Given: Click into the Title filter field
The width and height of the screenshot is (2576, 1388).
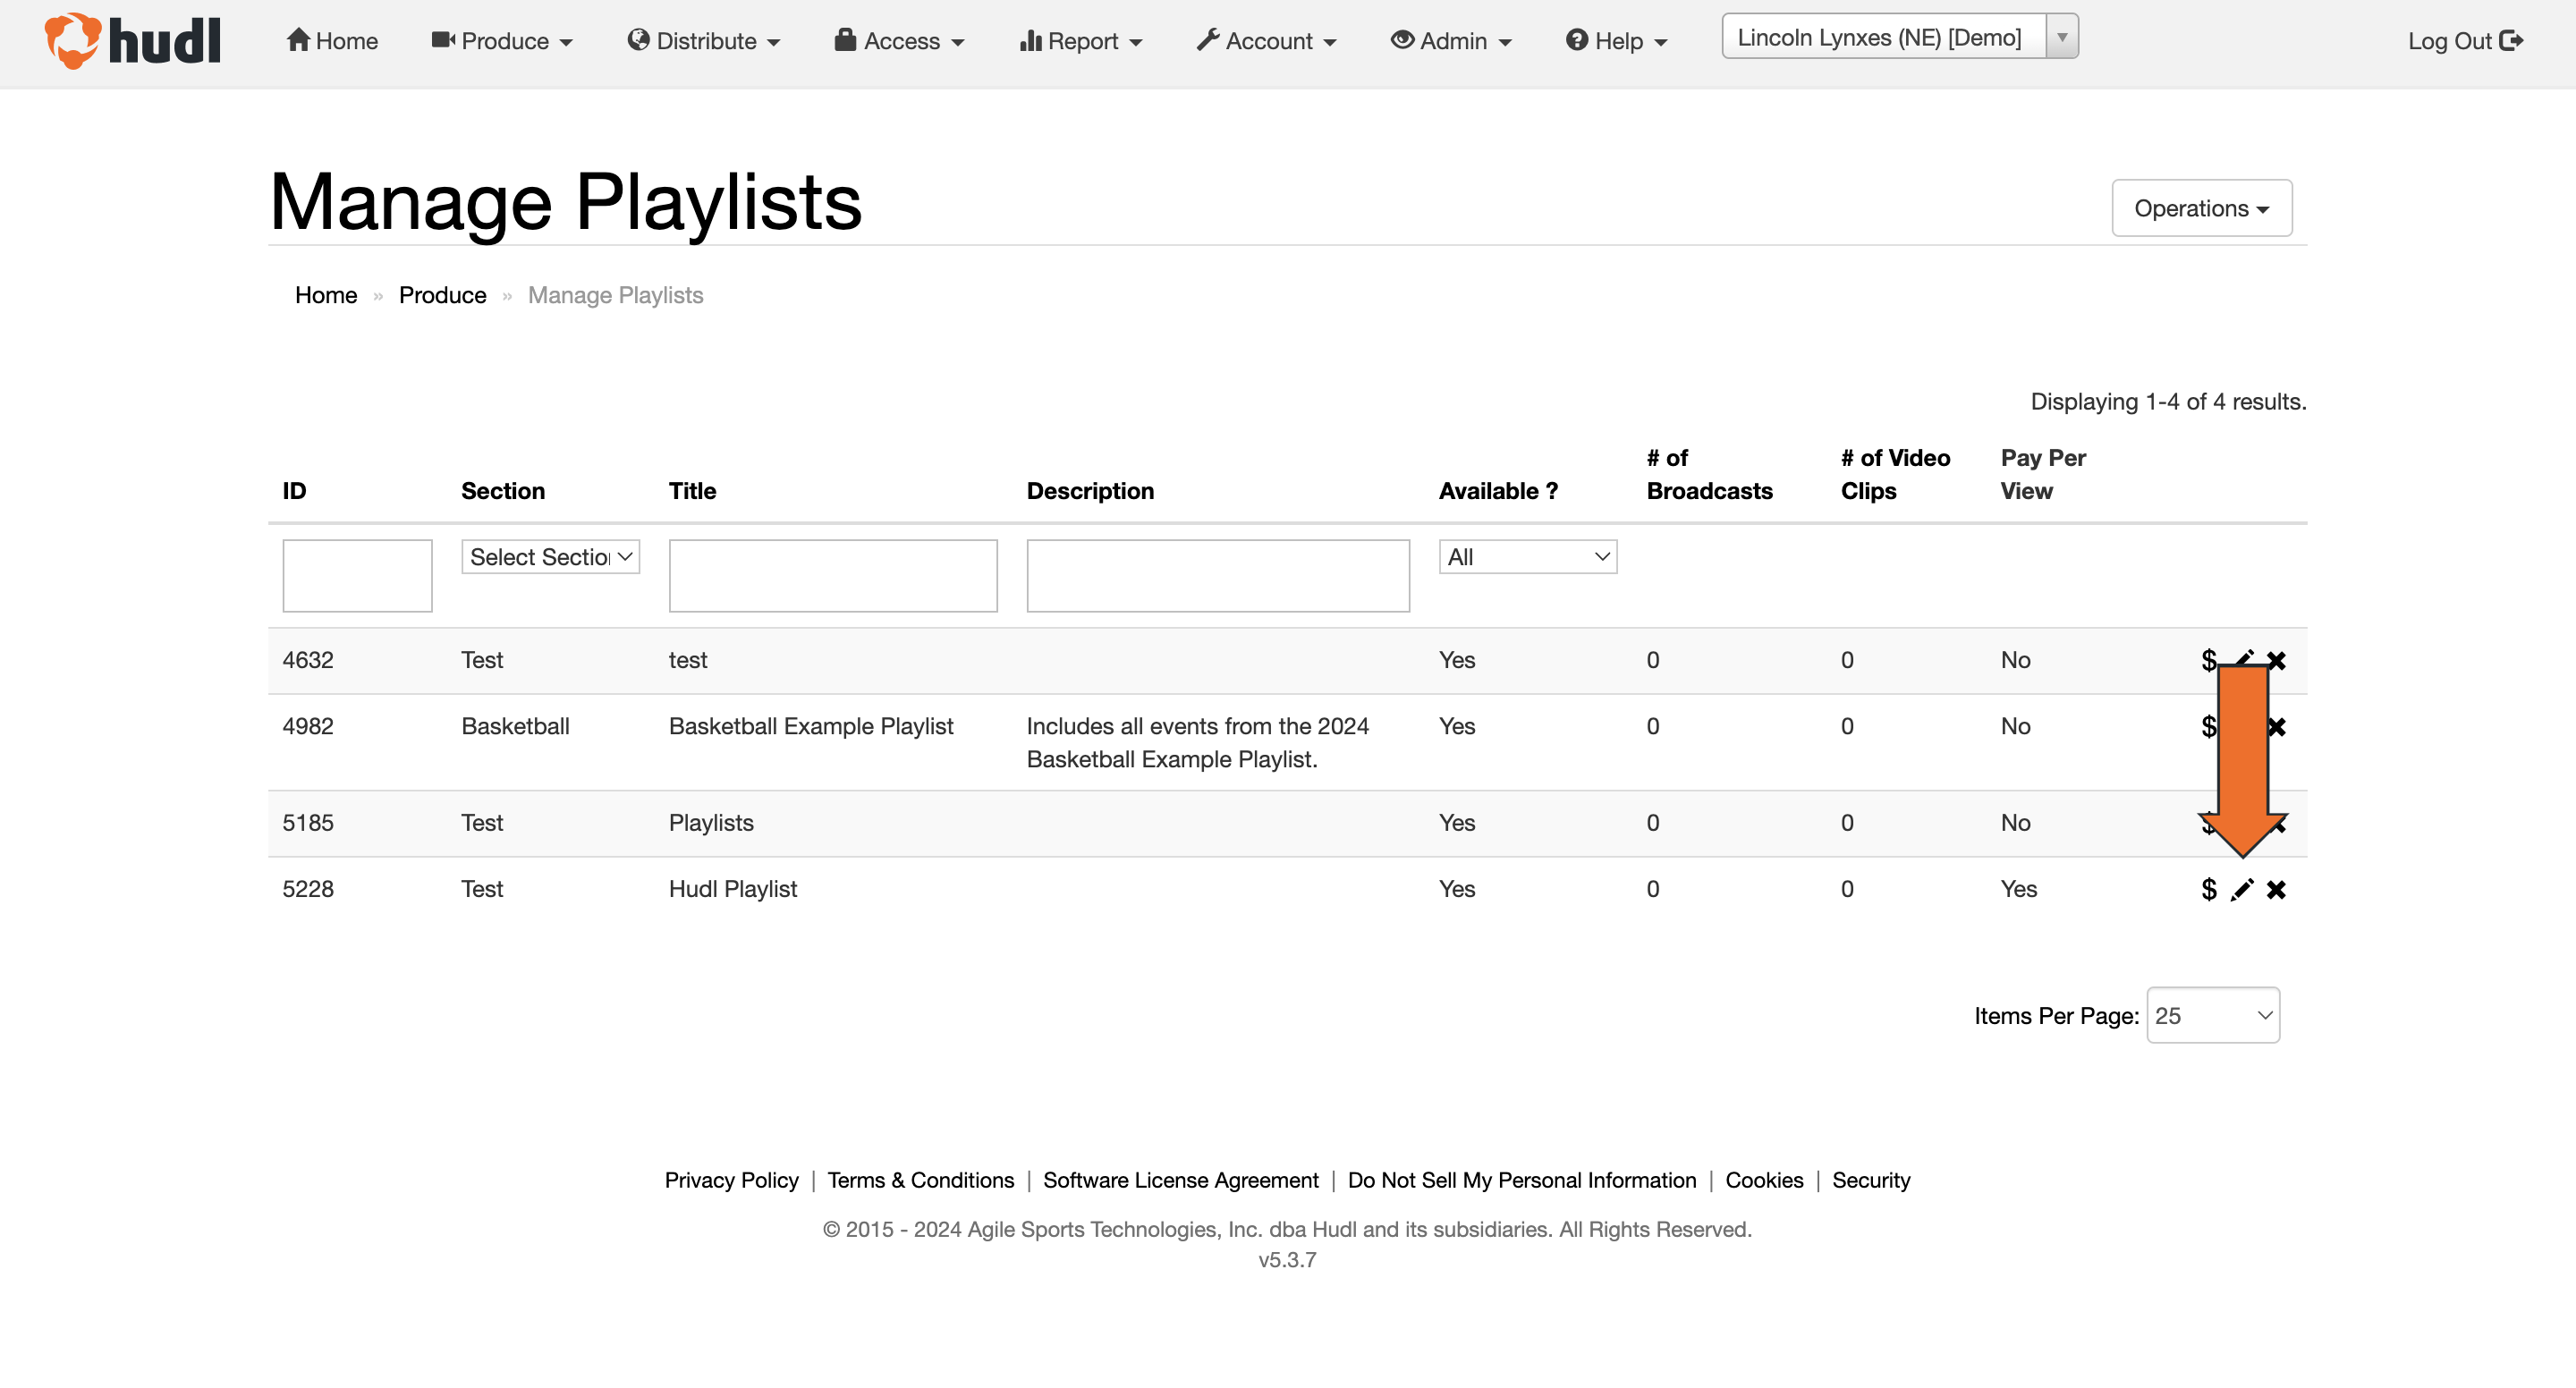Looking at the screenshot, I should [x=833, y=576].
